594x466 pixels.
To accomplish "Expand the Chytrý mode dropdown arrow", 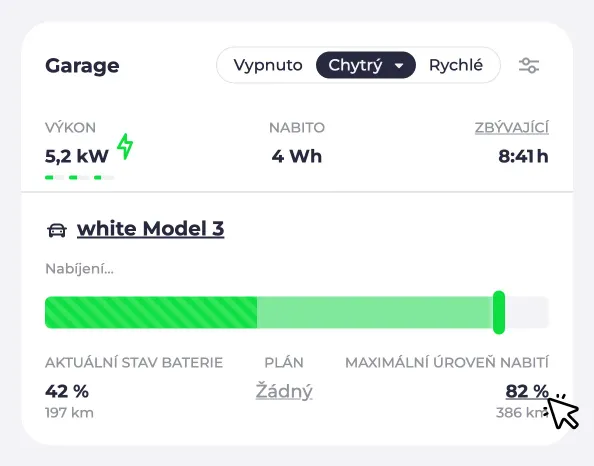I will (399, 66).
